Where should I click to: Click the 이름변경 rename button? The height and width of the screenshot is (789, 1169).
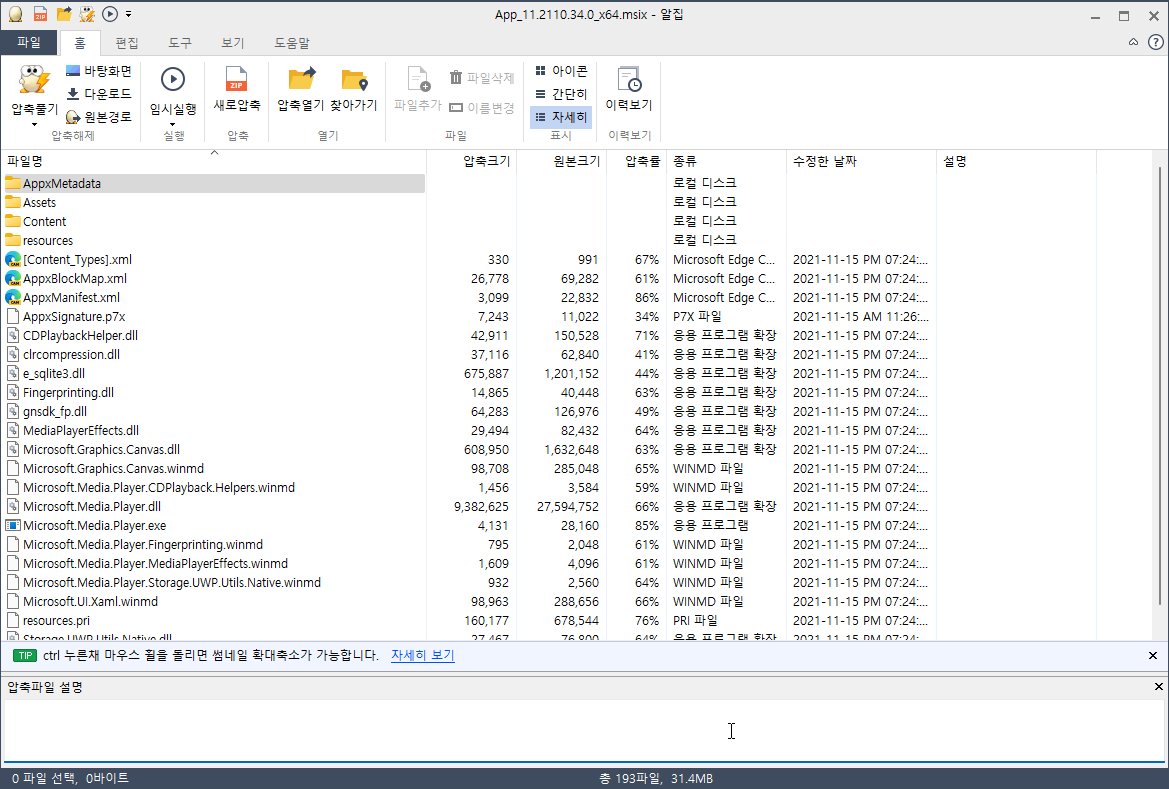[482, 108]
